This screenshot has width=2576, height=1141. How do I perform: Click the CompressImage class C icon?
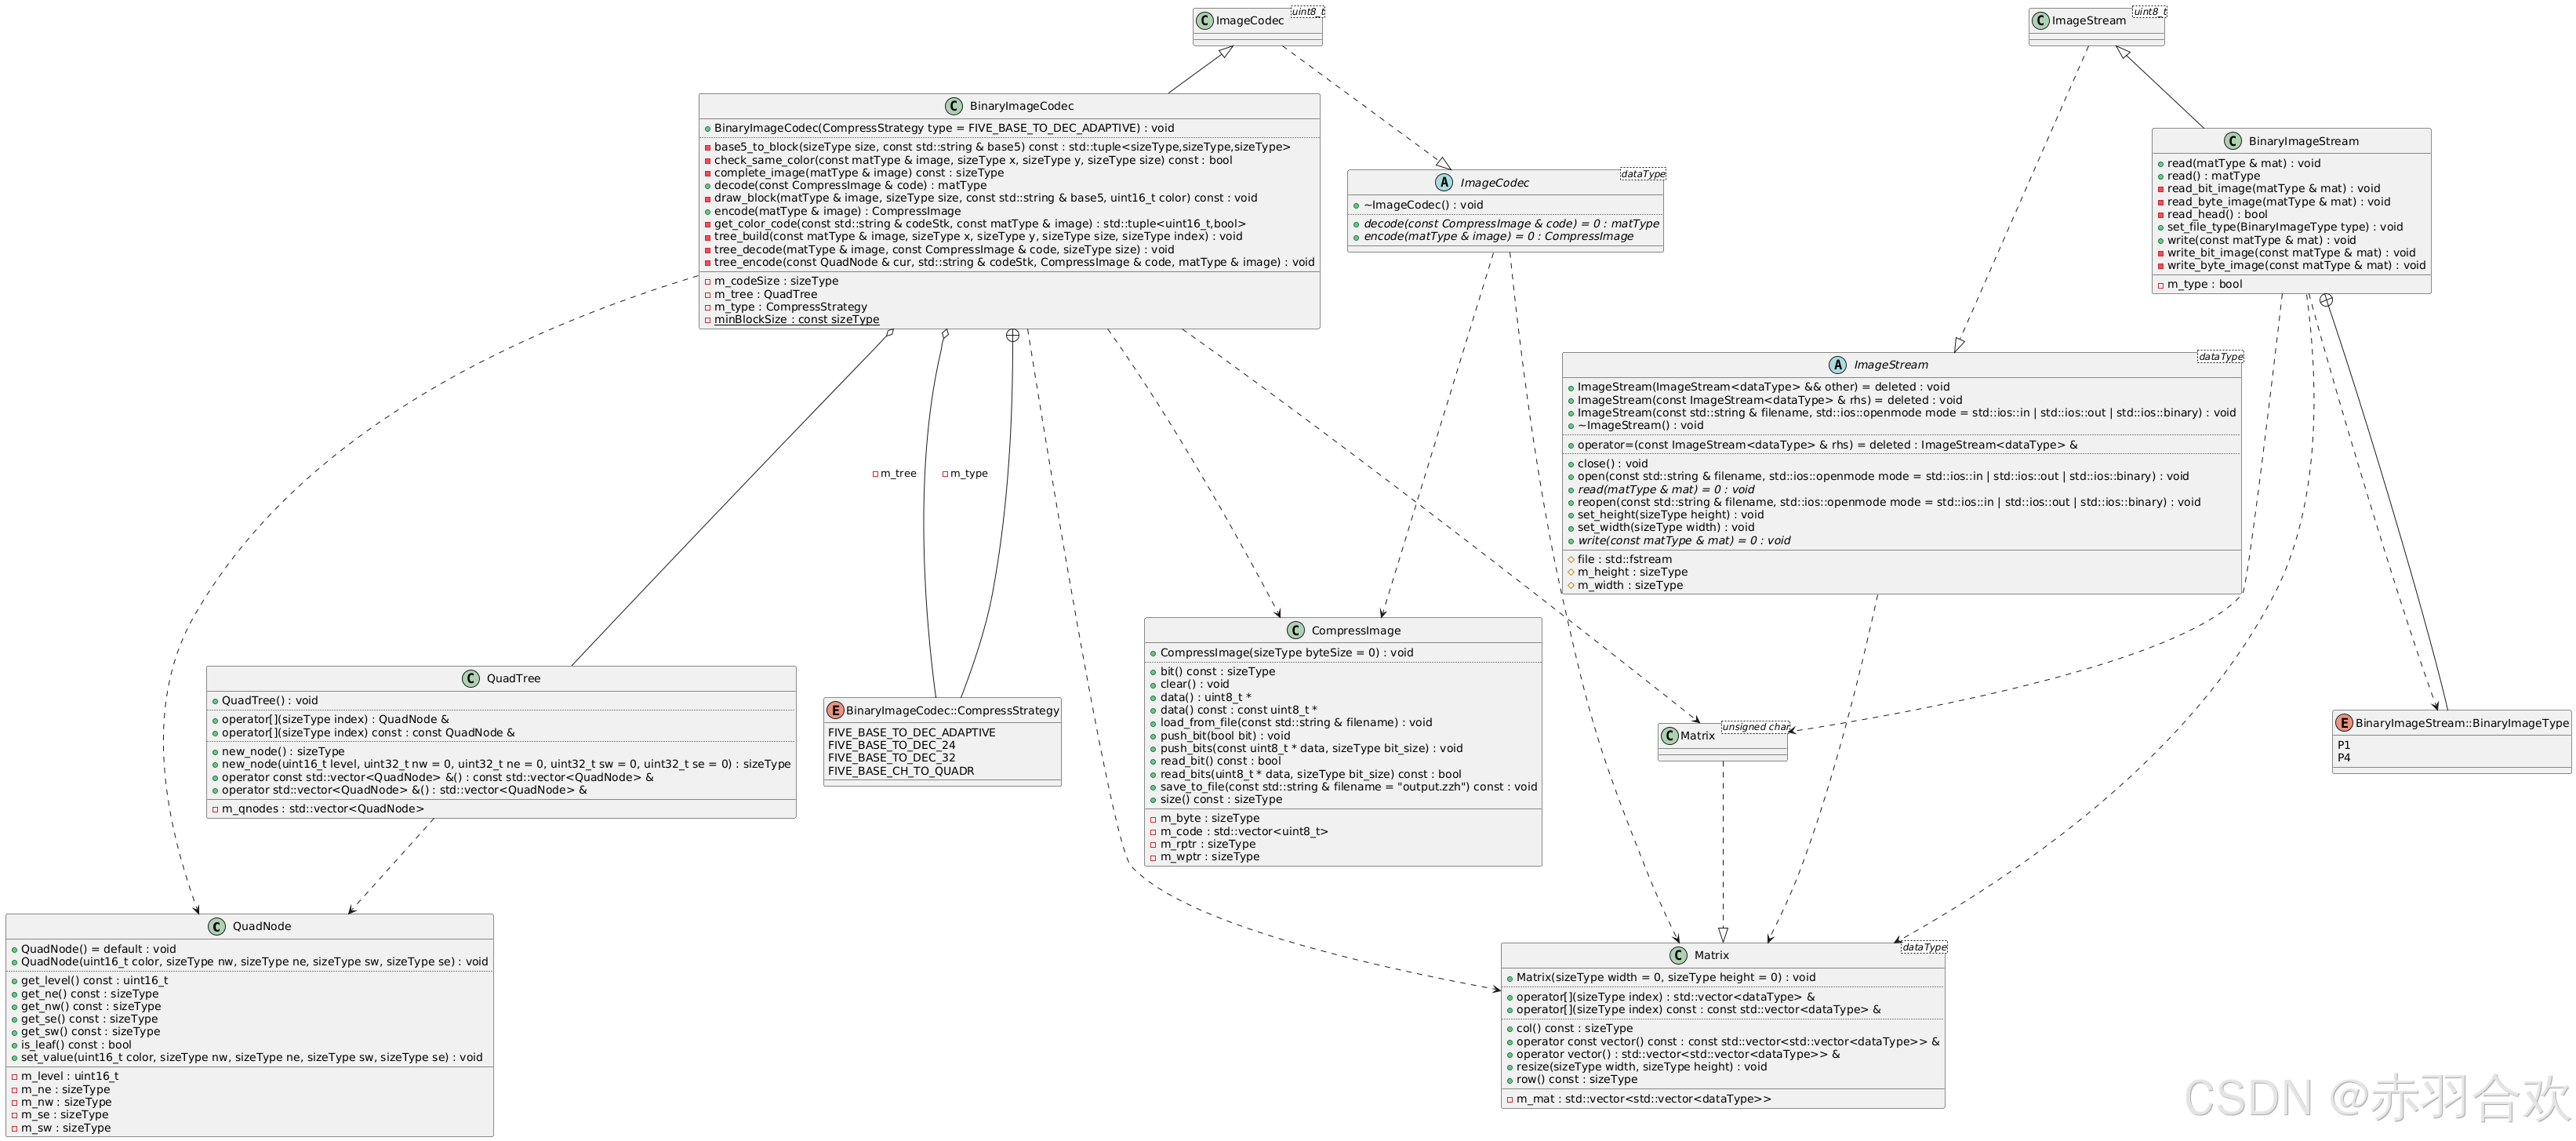(1296, 630)
